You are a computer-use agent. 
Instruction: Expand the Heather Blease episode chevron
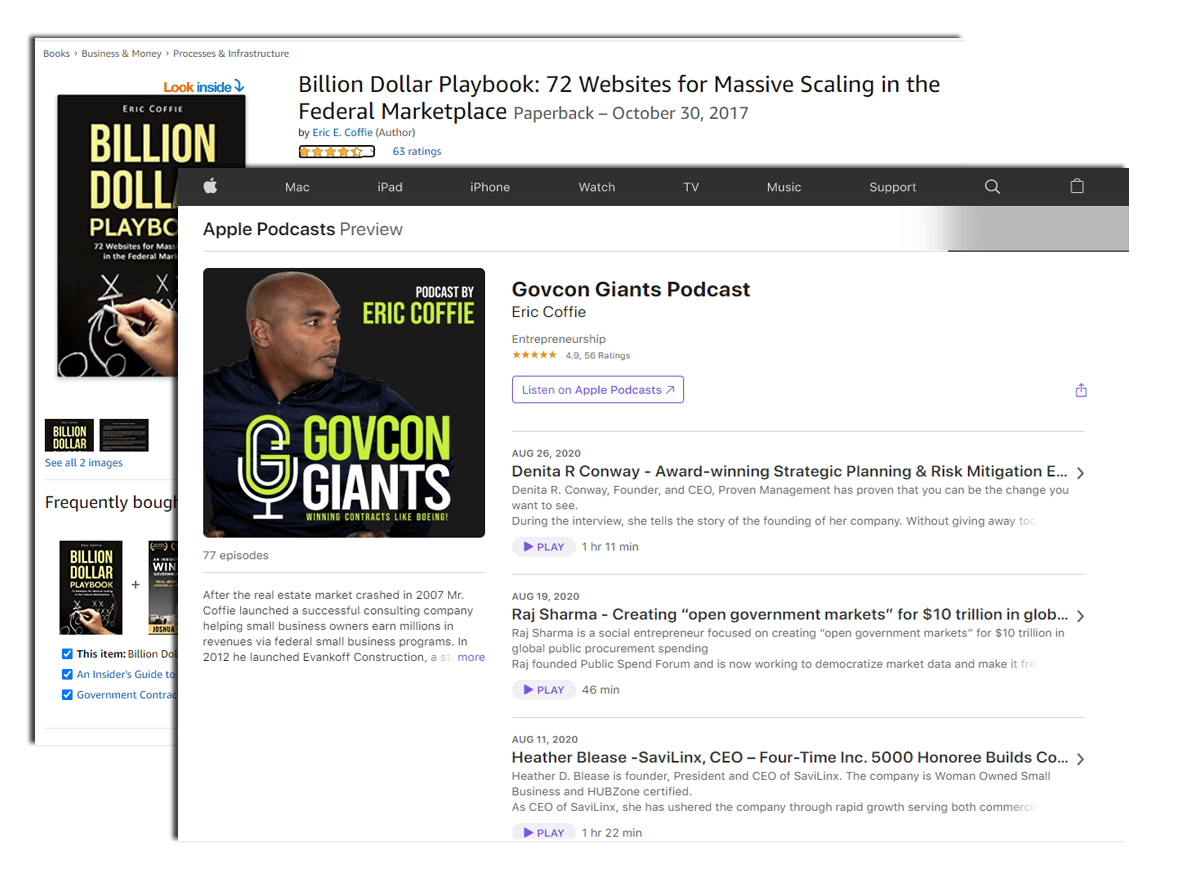pyautogui.click(x=1080, y=759)
